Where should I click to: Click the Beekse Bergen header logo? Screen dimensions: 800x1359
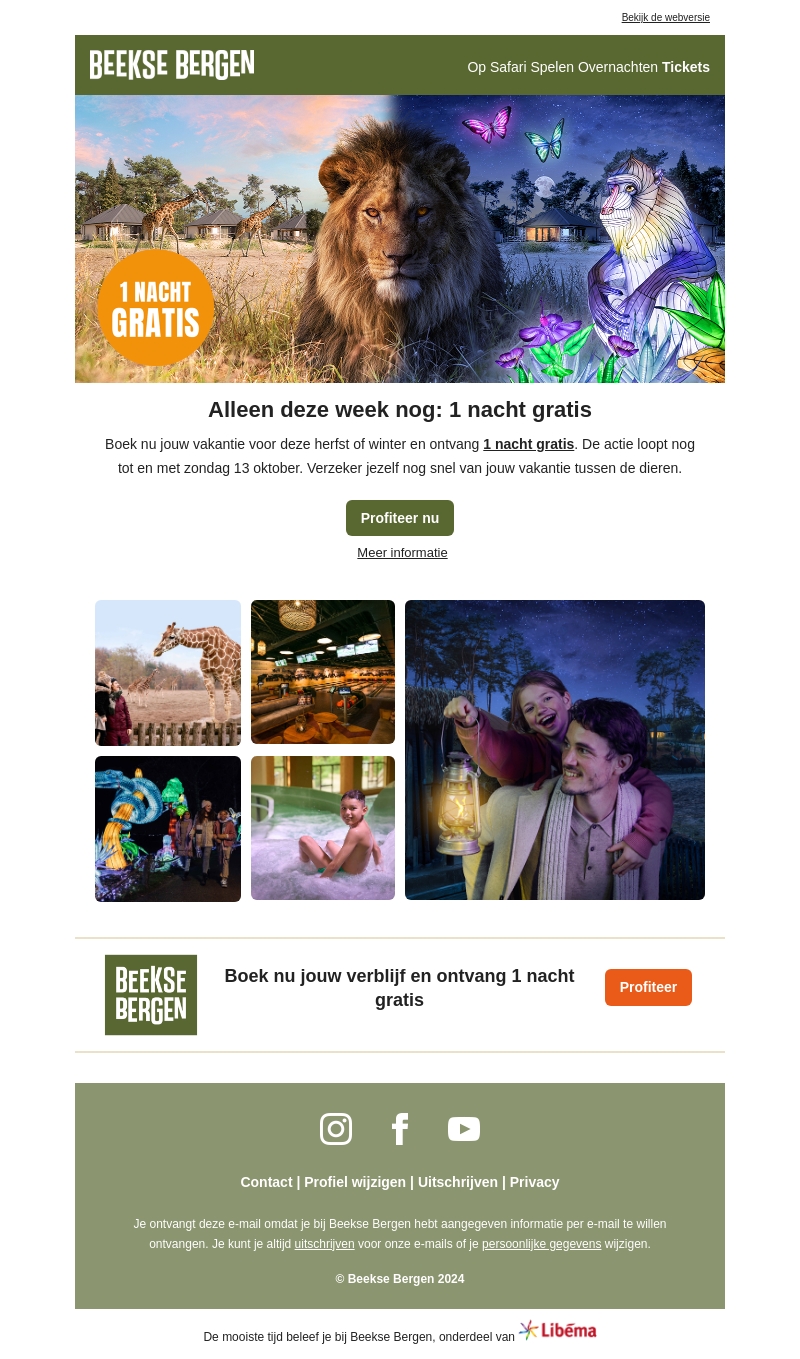(x=172, y=65)
